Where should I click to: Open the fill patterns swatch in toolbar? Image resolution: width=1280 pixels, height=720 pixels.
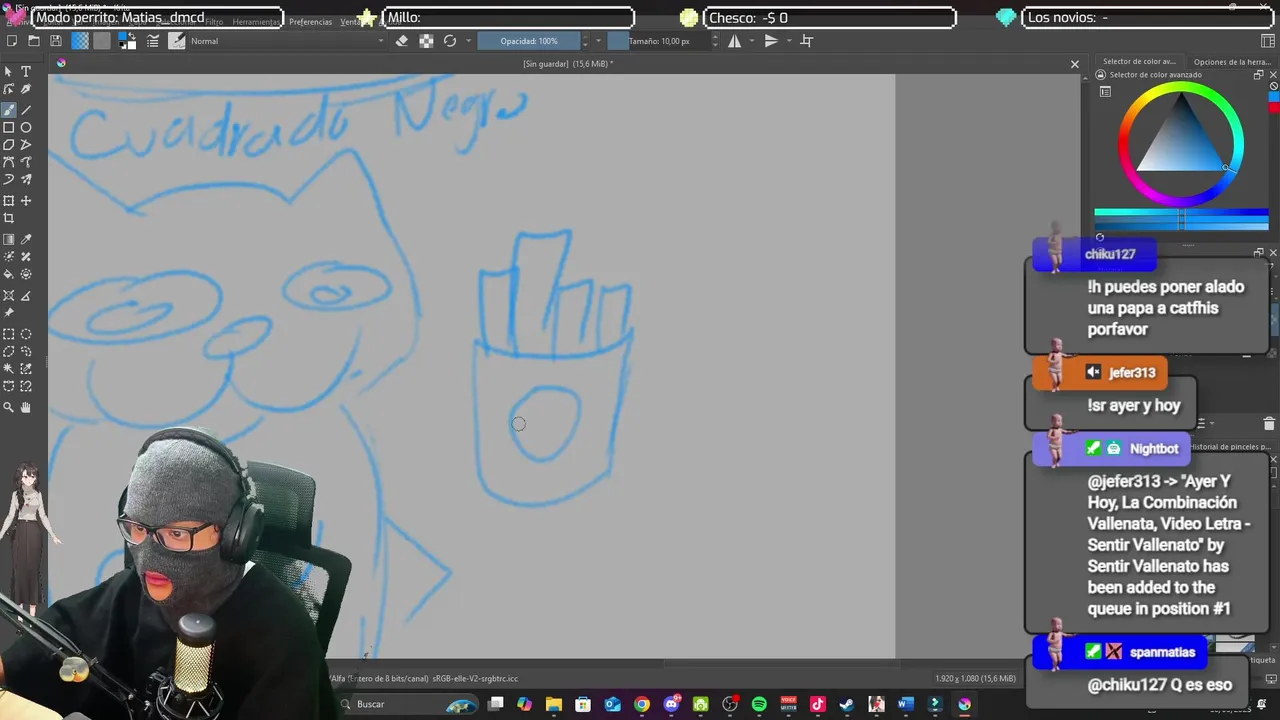[102, 41]
